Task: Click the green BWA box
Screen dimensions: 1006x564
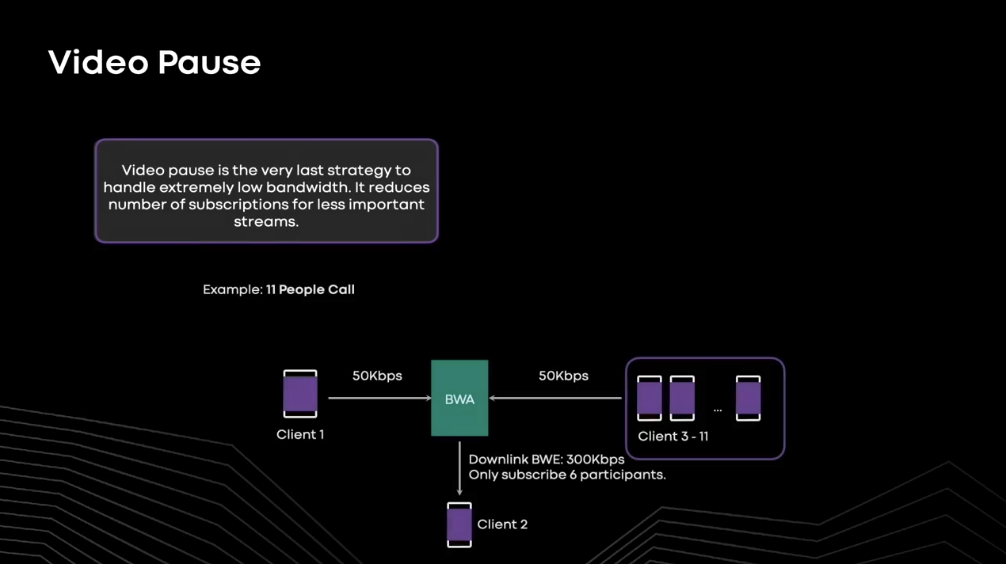Action: click(x=460, y=398)
